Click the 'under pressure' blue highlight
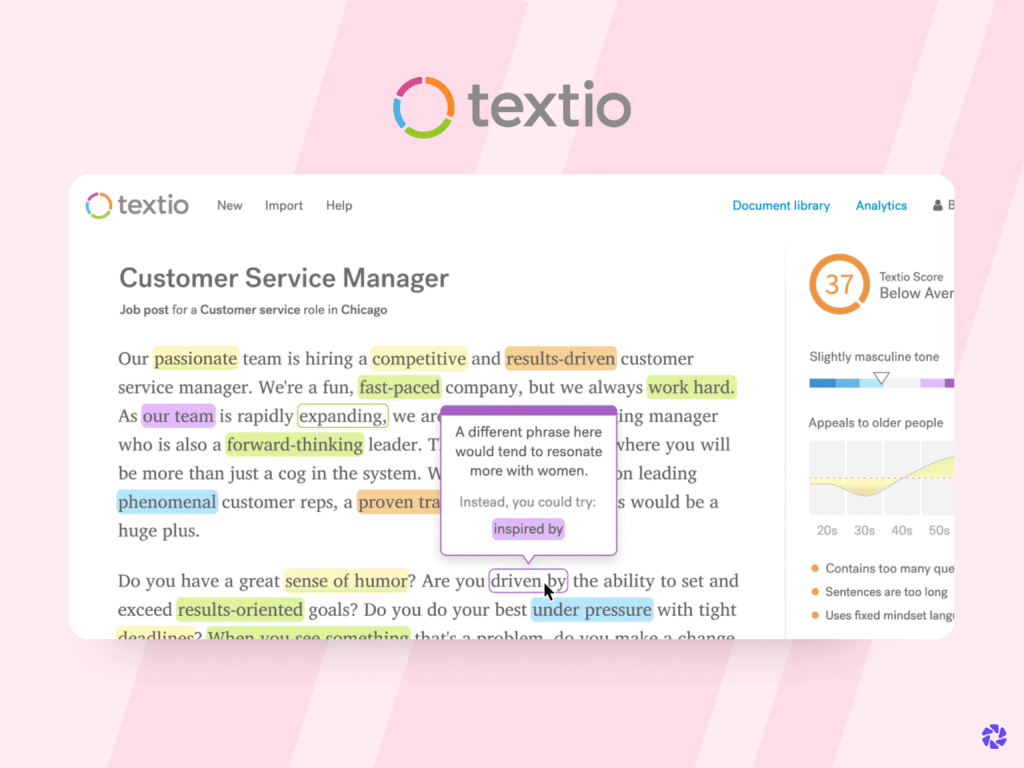This screenshot has width=1024, height=768. click(592, 610)
